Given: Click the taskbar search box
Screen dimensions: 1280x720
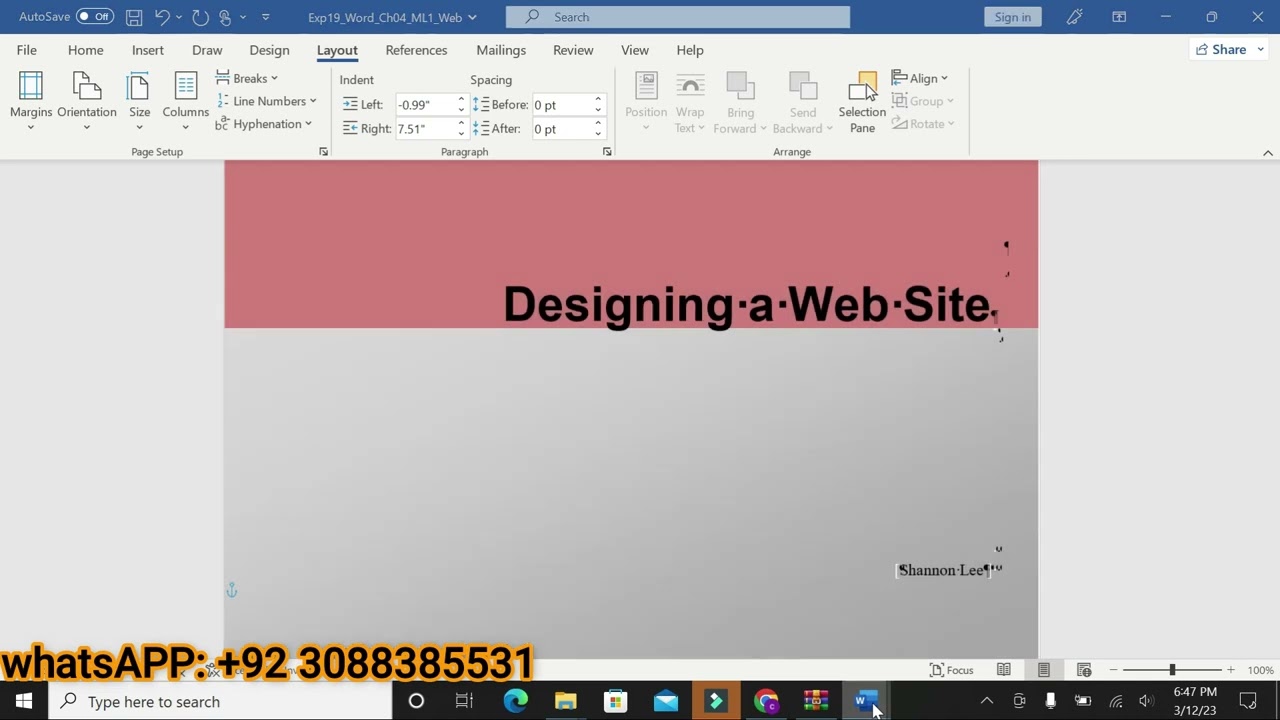Looking at the screenshot, I should pos(220,701).
